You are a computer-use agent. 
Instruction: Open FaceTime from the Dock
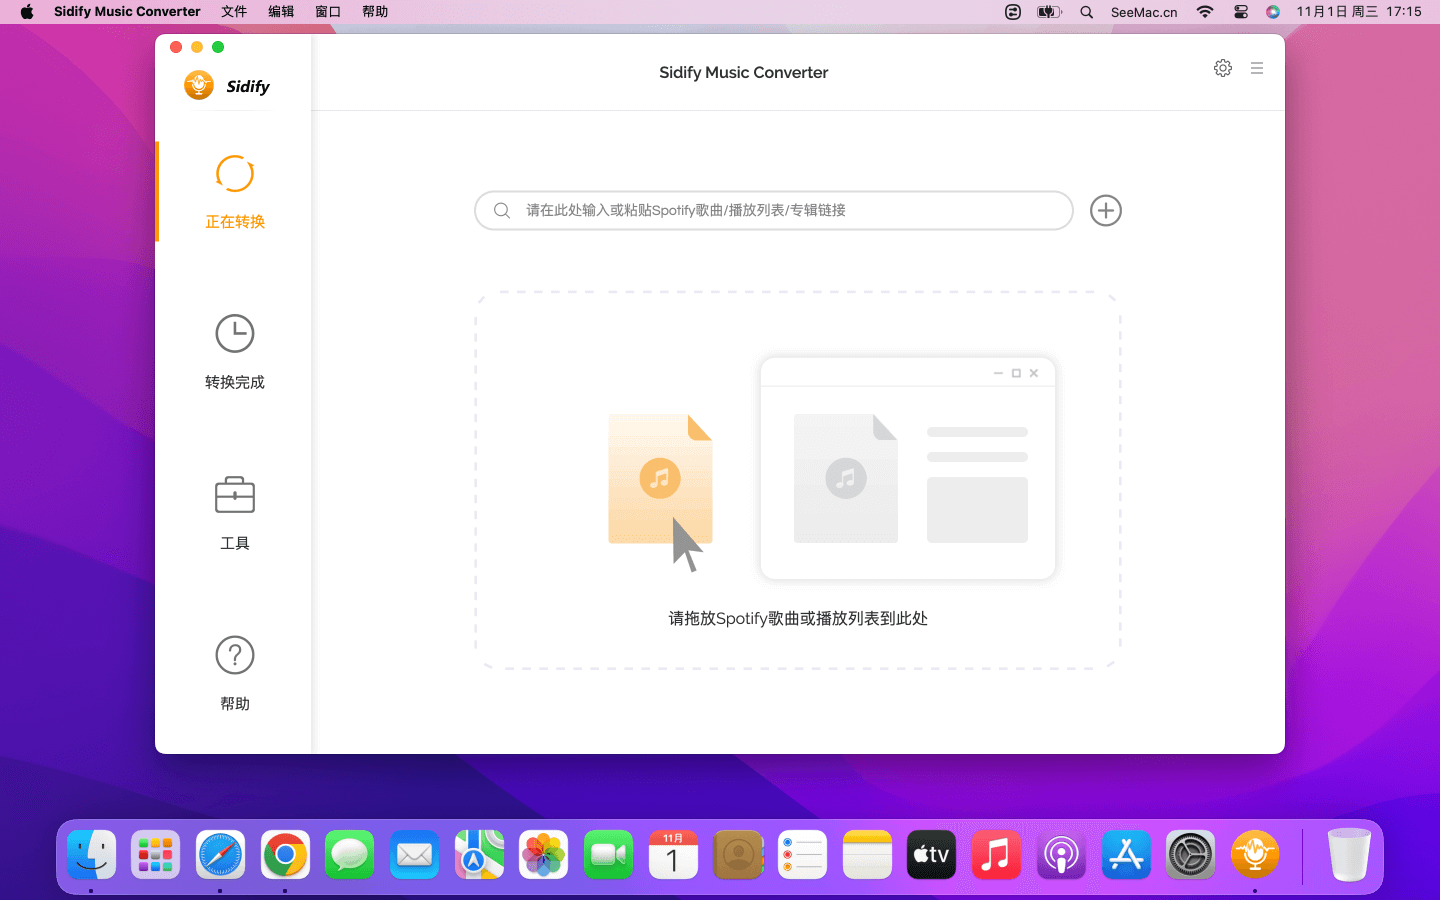tap(608, 855)
